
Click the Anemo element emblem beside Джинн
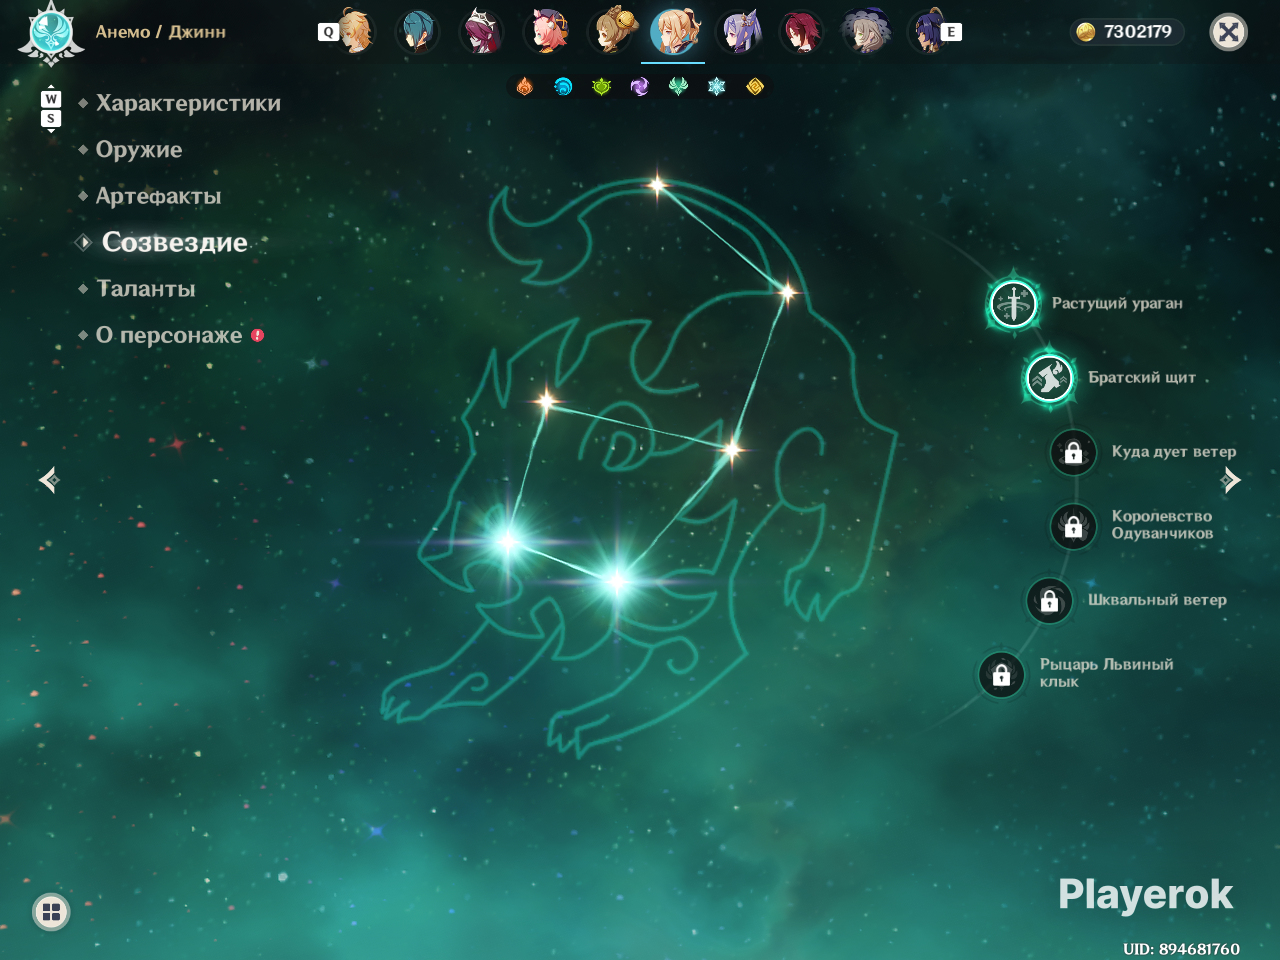pyautogui.click(x=50, y=32)
